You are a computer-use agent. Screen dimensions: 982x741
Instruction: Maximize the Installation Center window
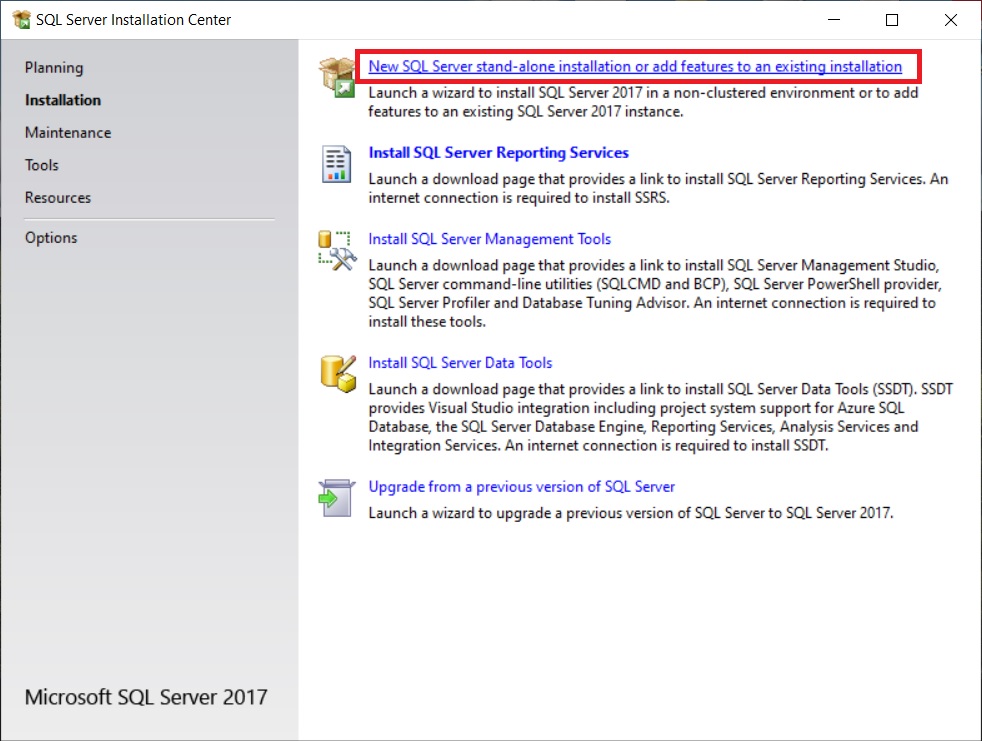(x=892, y=20)
